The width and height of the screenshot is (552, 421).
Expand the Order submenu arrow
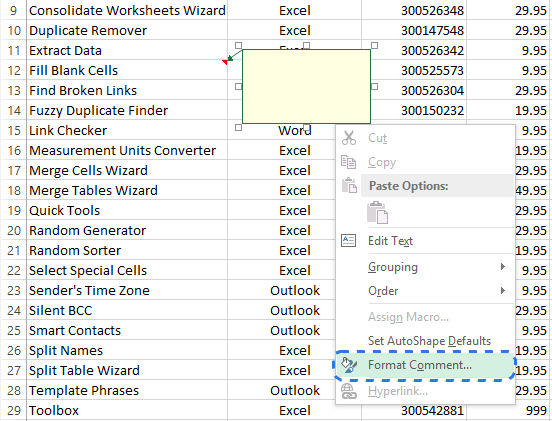(x=503, y=291)
